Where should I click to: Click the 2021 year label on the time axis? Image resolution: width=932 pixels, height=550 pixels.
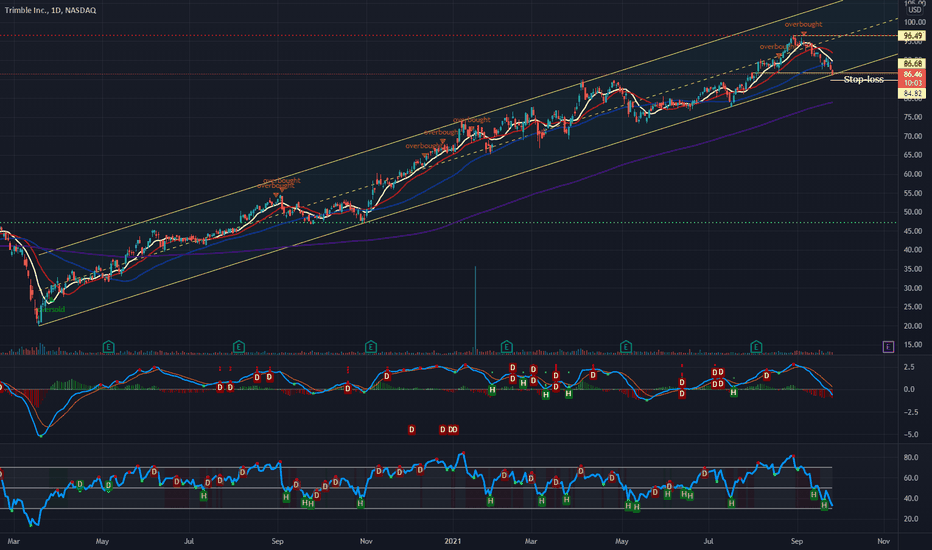coord(453,542)
